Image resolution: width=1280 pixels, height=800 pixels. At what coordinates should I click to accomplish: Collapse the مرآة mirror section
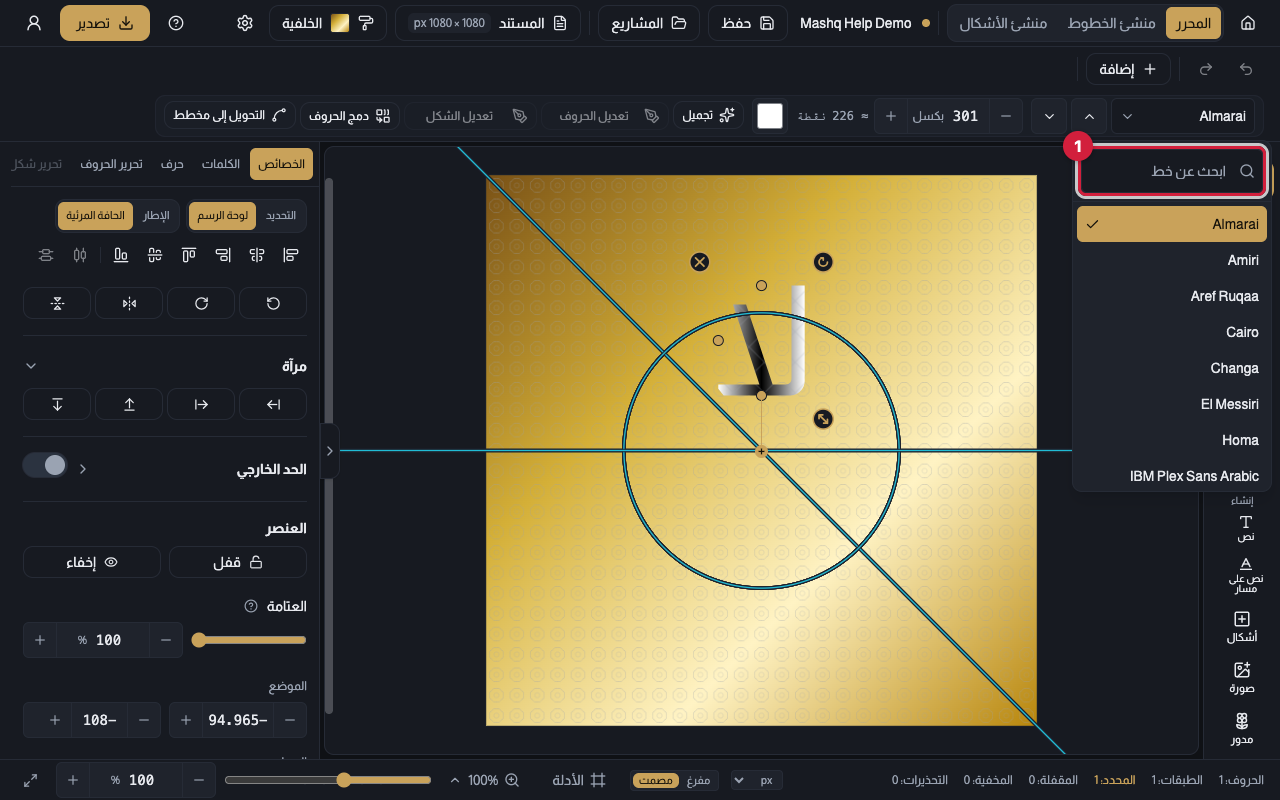pyautogui.click(x=30, y=366)
